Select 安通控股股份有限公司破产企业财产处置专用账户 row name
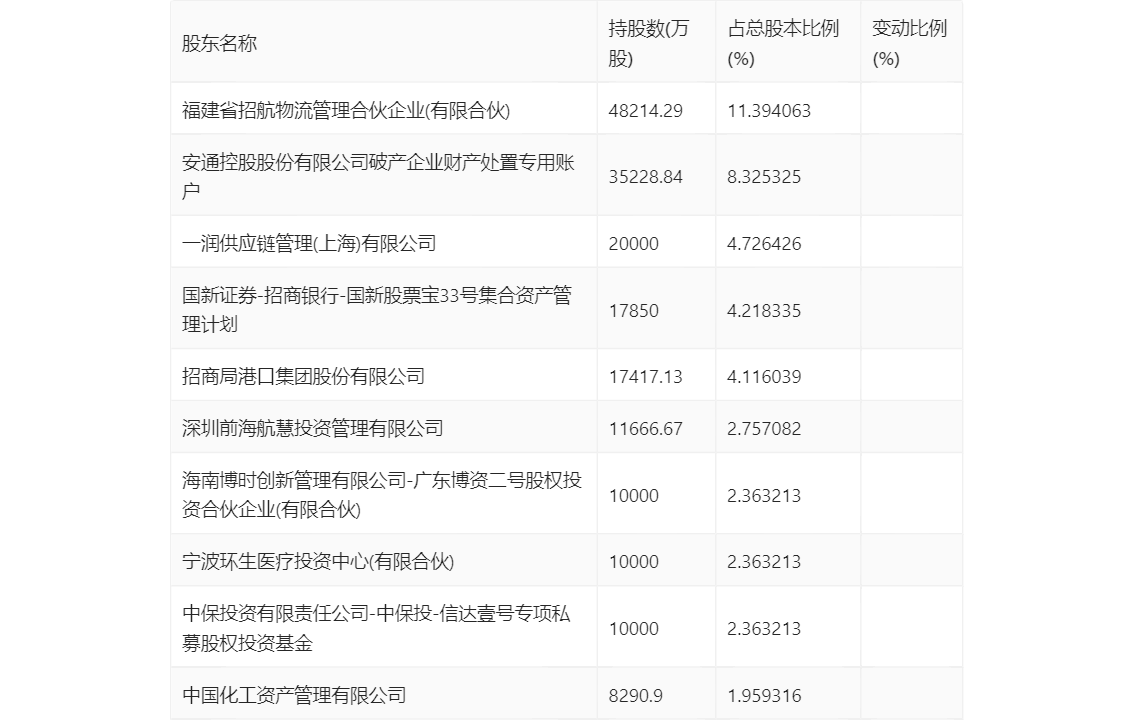The width and height of the screenshot is (1134, 720). tap(378, 176)
